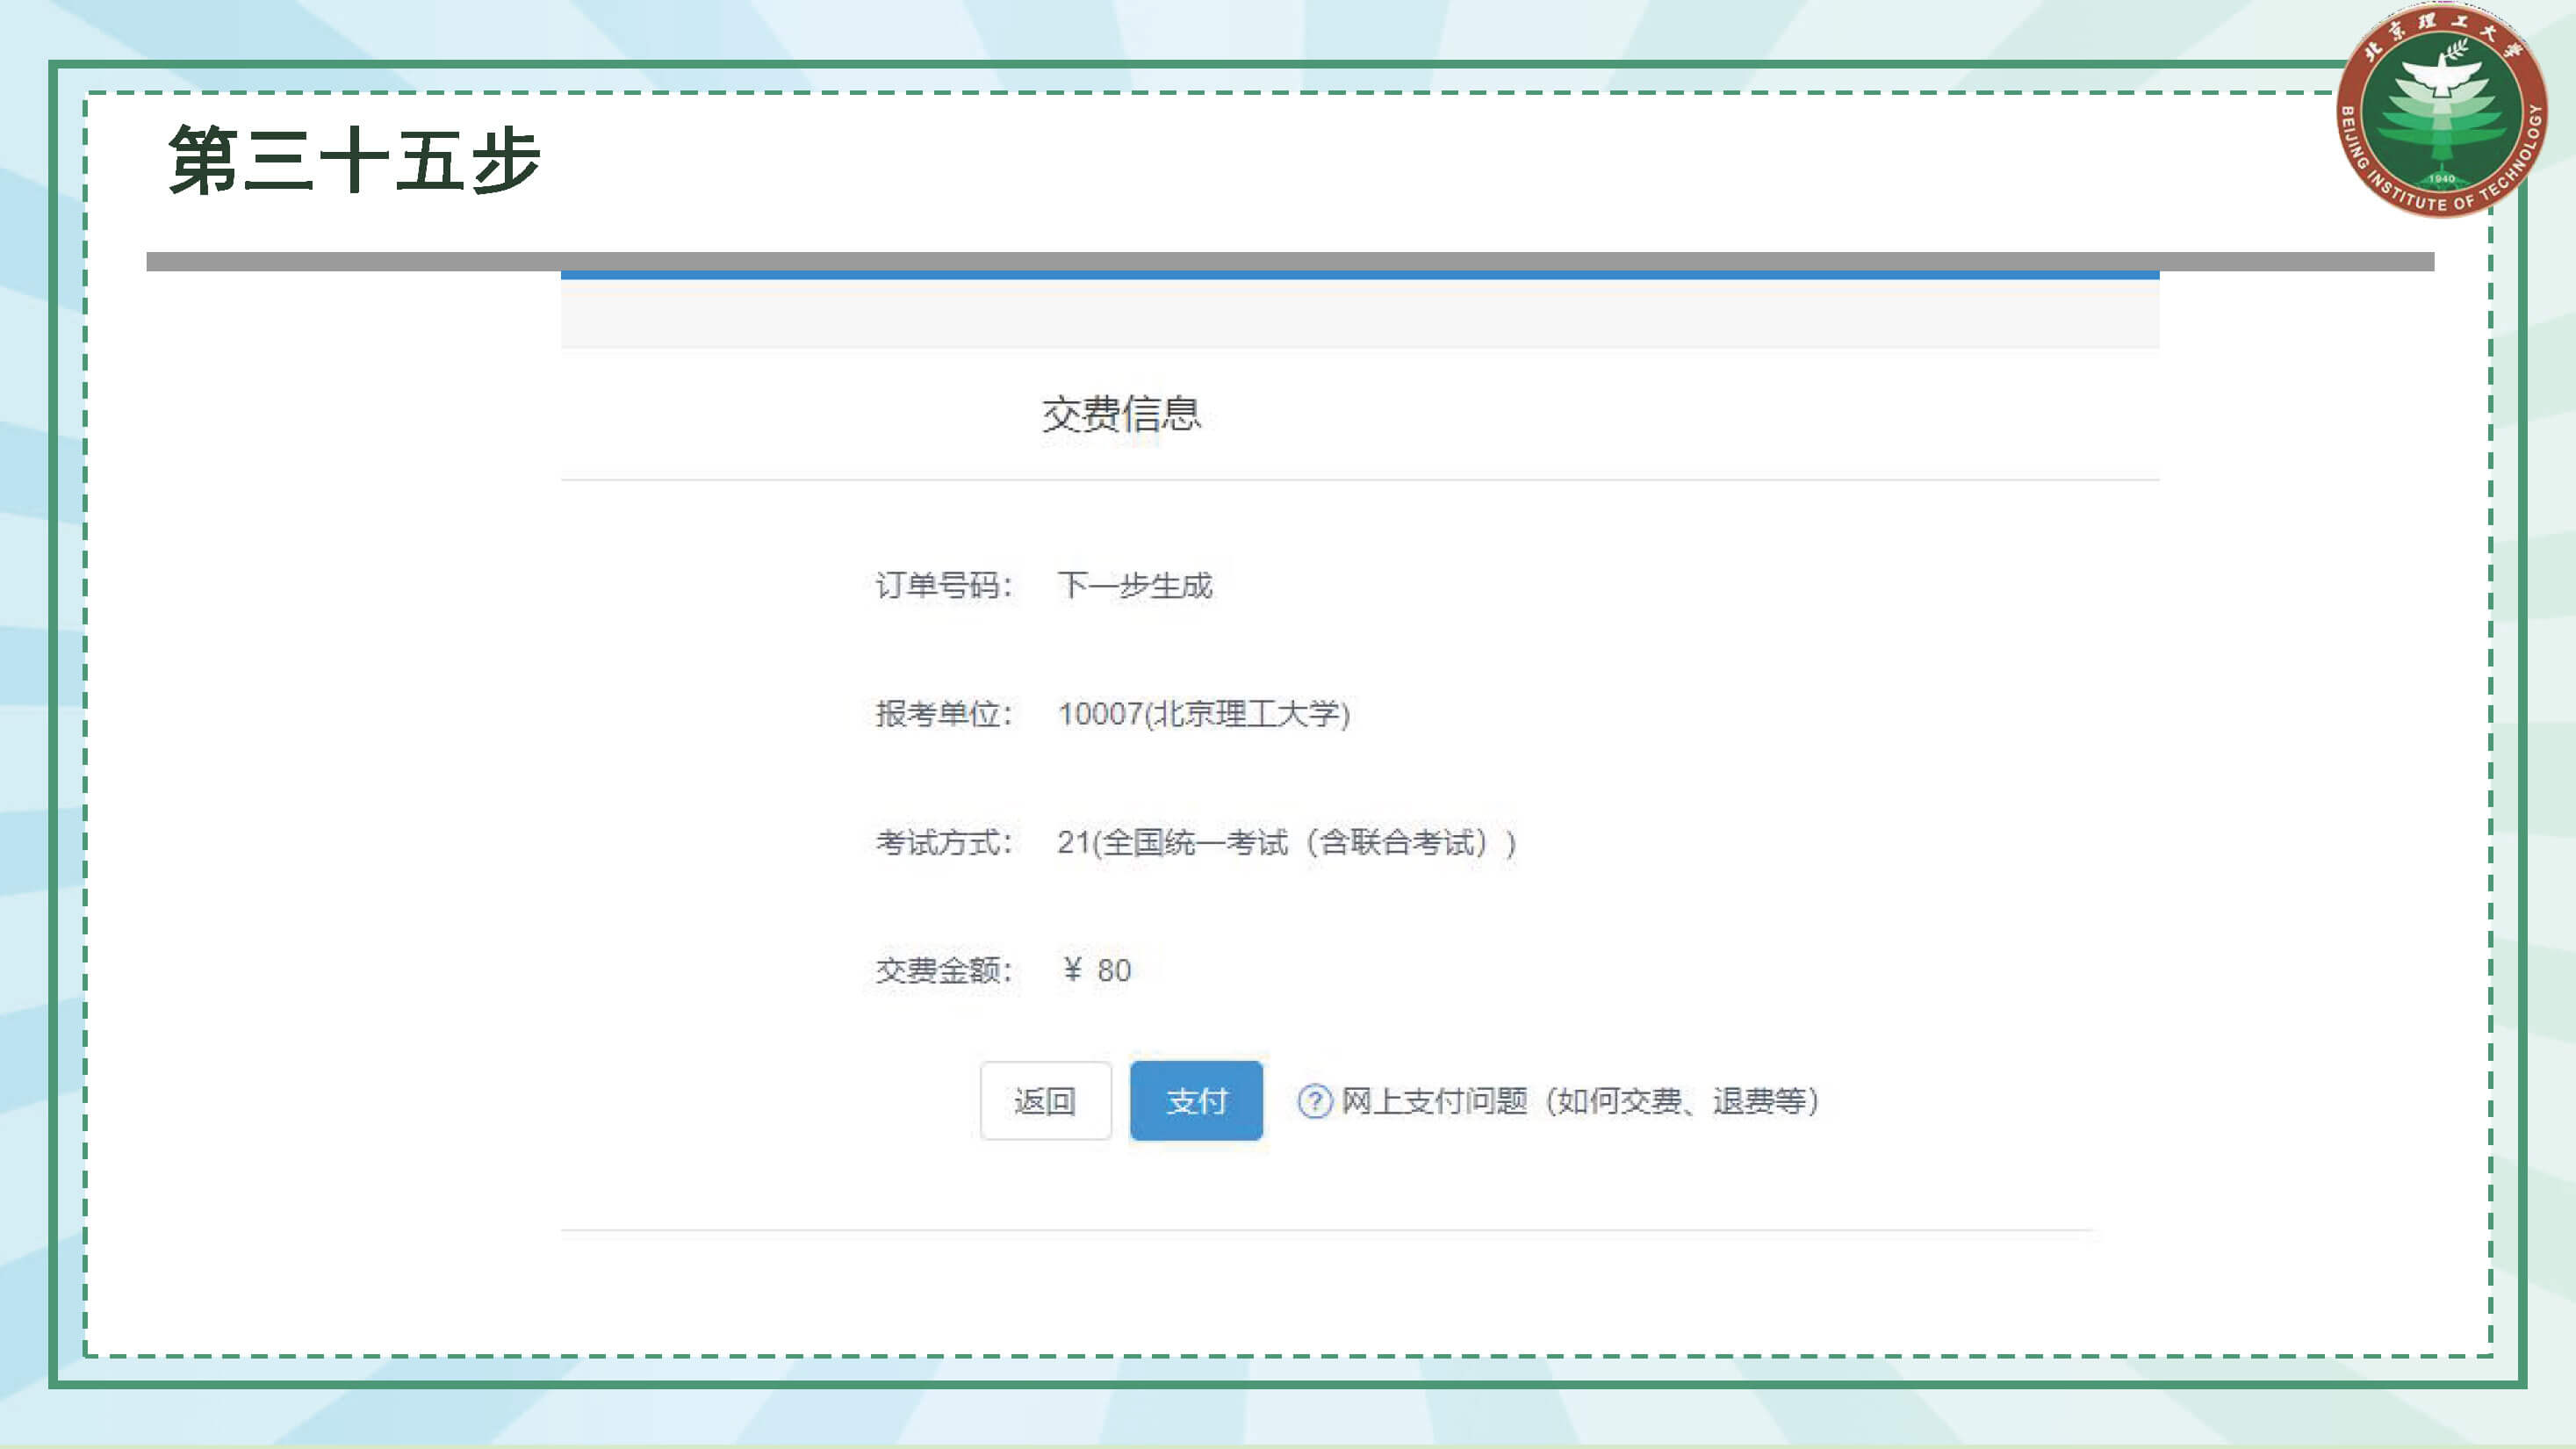Click the 交费信息 heading

click(1121, 414)
